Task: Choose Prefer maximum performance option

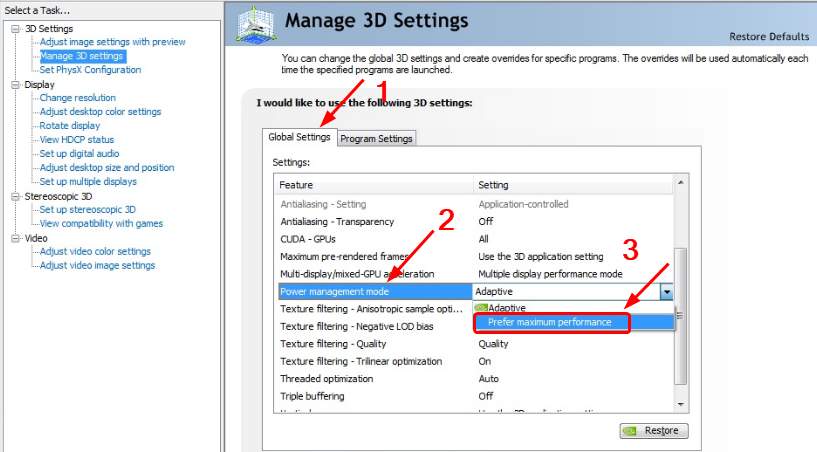Action: pyautogui.click(x=549, y=322)
